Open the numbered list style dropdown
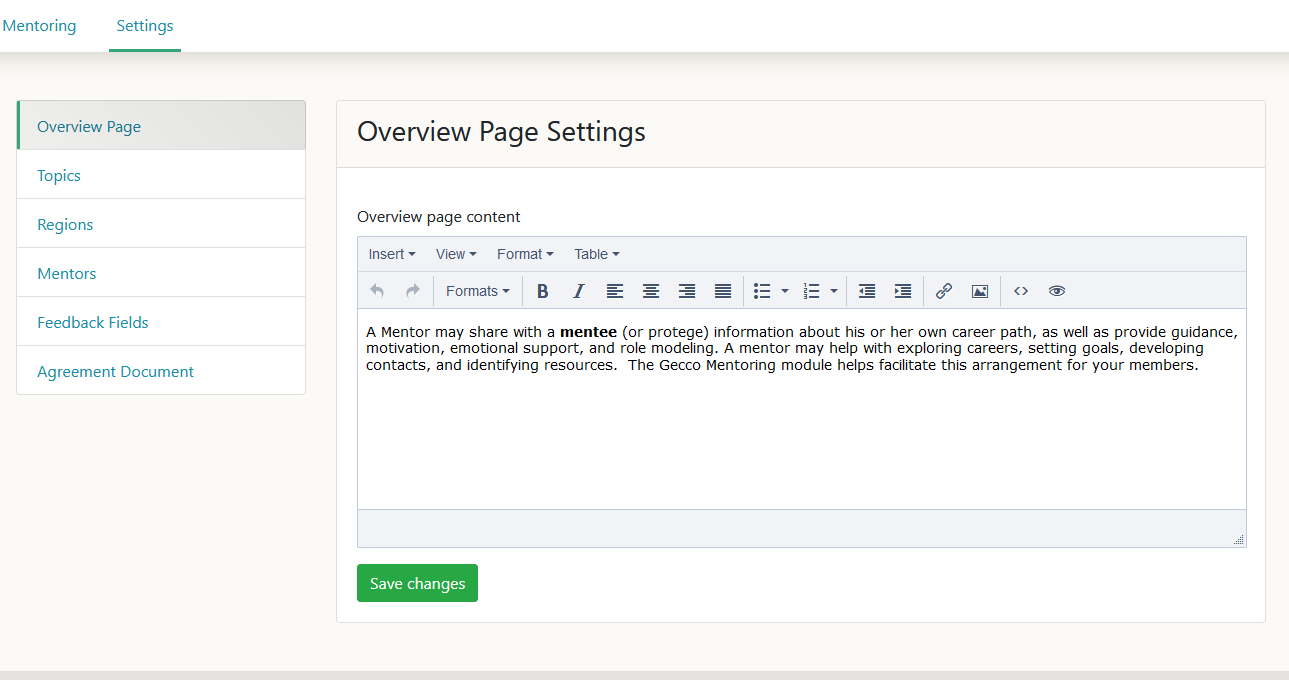1289x680 pixels. pyautogui.click(x=833, y=291)
